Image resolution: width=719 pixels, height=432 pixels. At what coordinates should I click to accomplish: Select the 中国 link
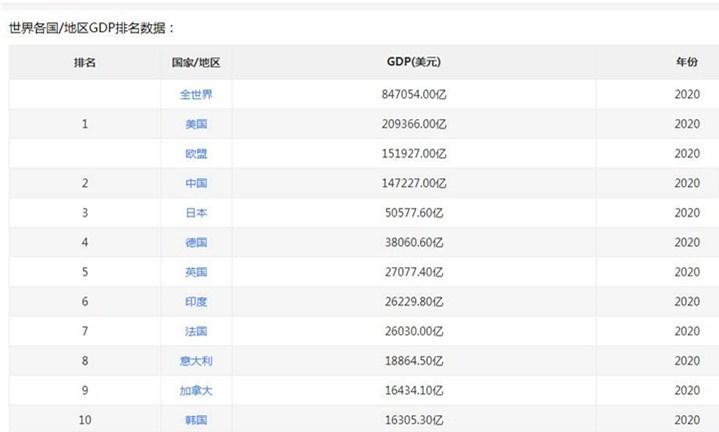(196, 183)
